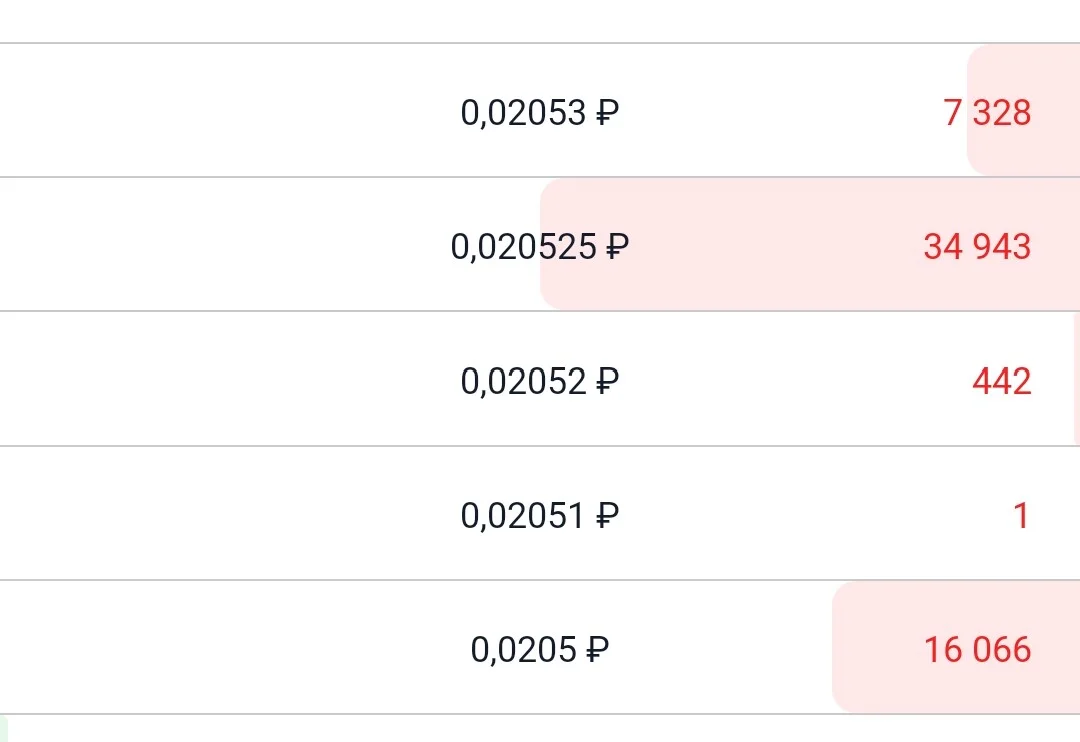The height and width of the screenshot is (742, 1080).
Task: Click pink depth bar in 0,0205 row
Action: pos(956,647)
